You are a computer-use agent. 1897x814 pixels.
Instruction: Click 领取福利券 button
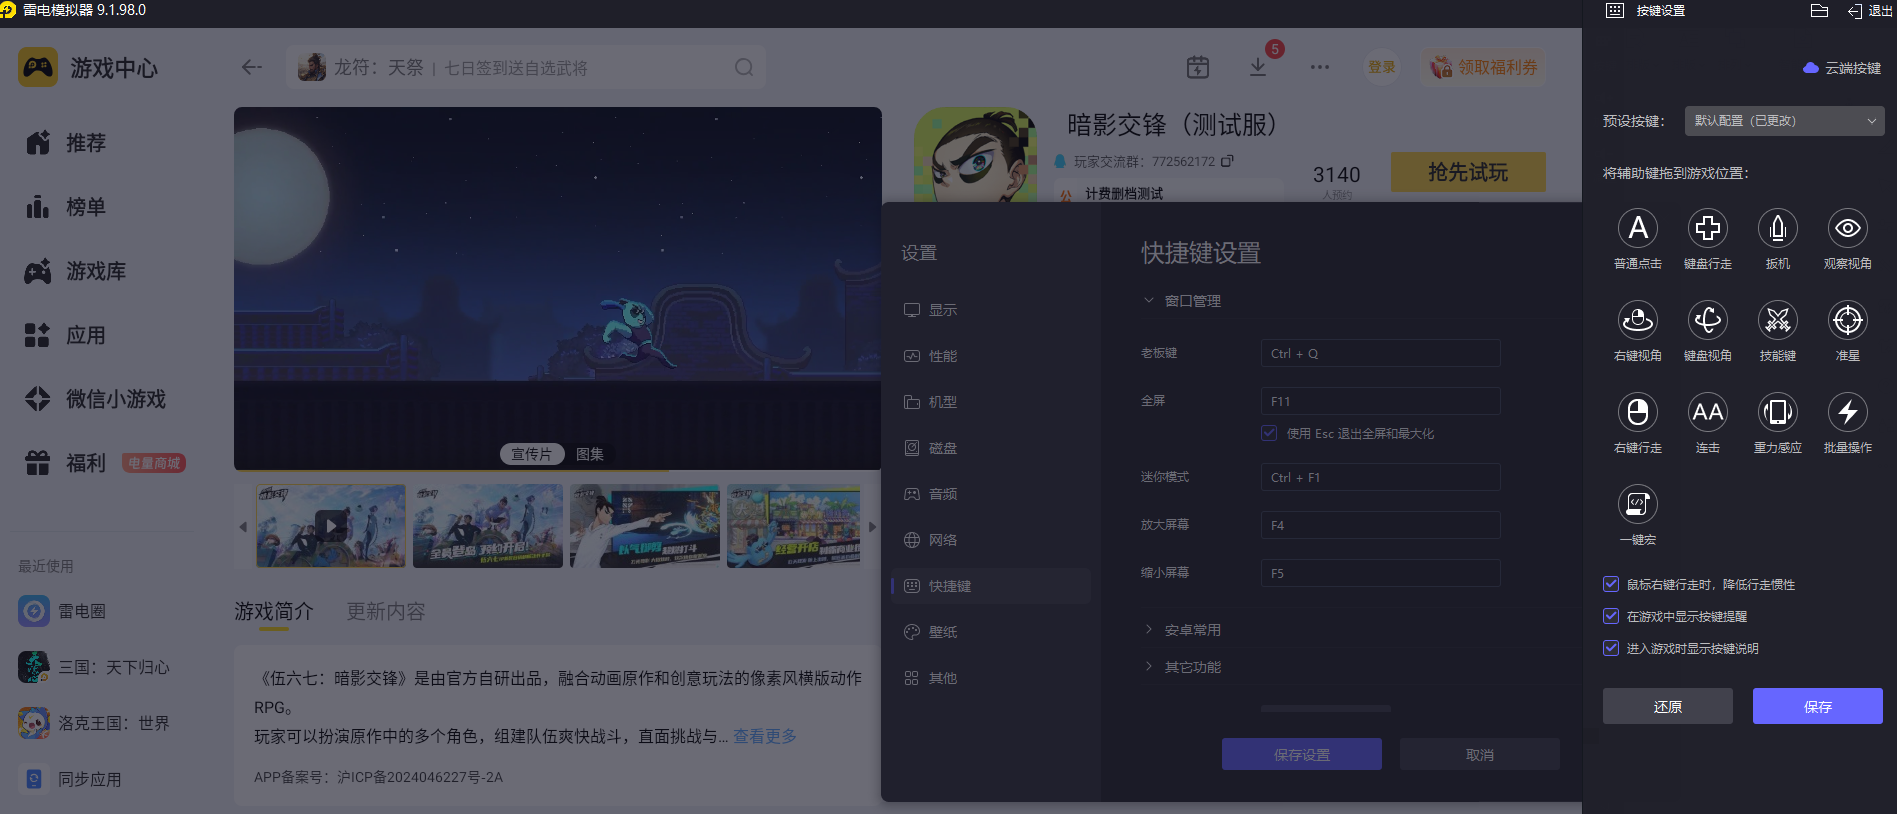(1484, 67)
